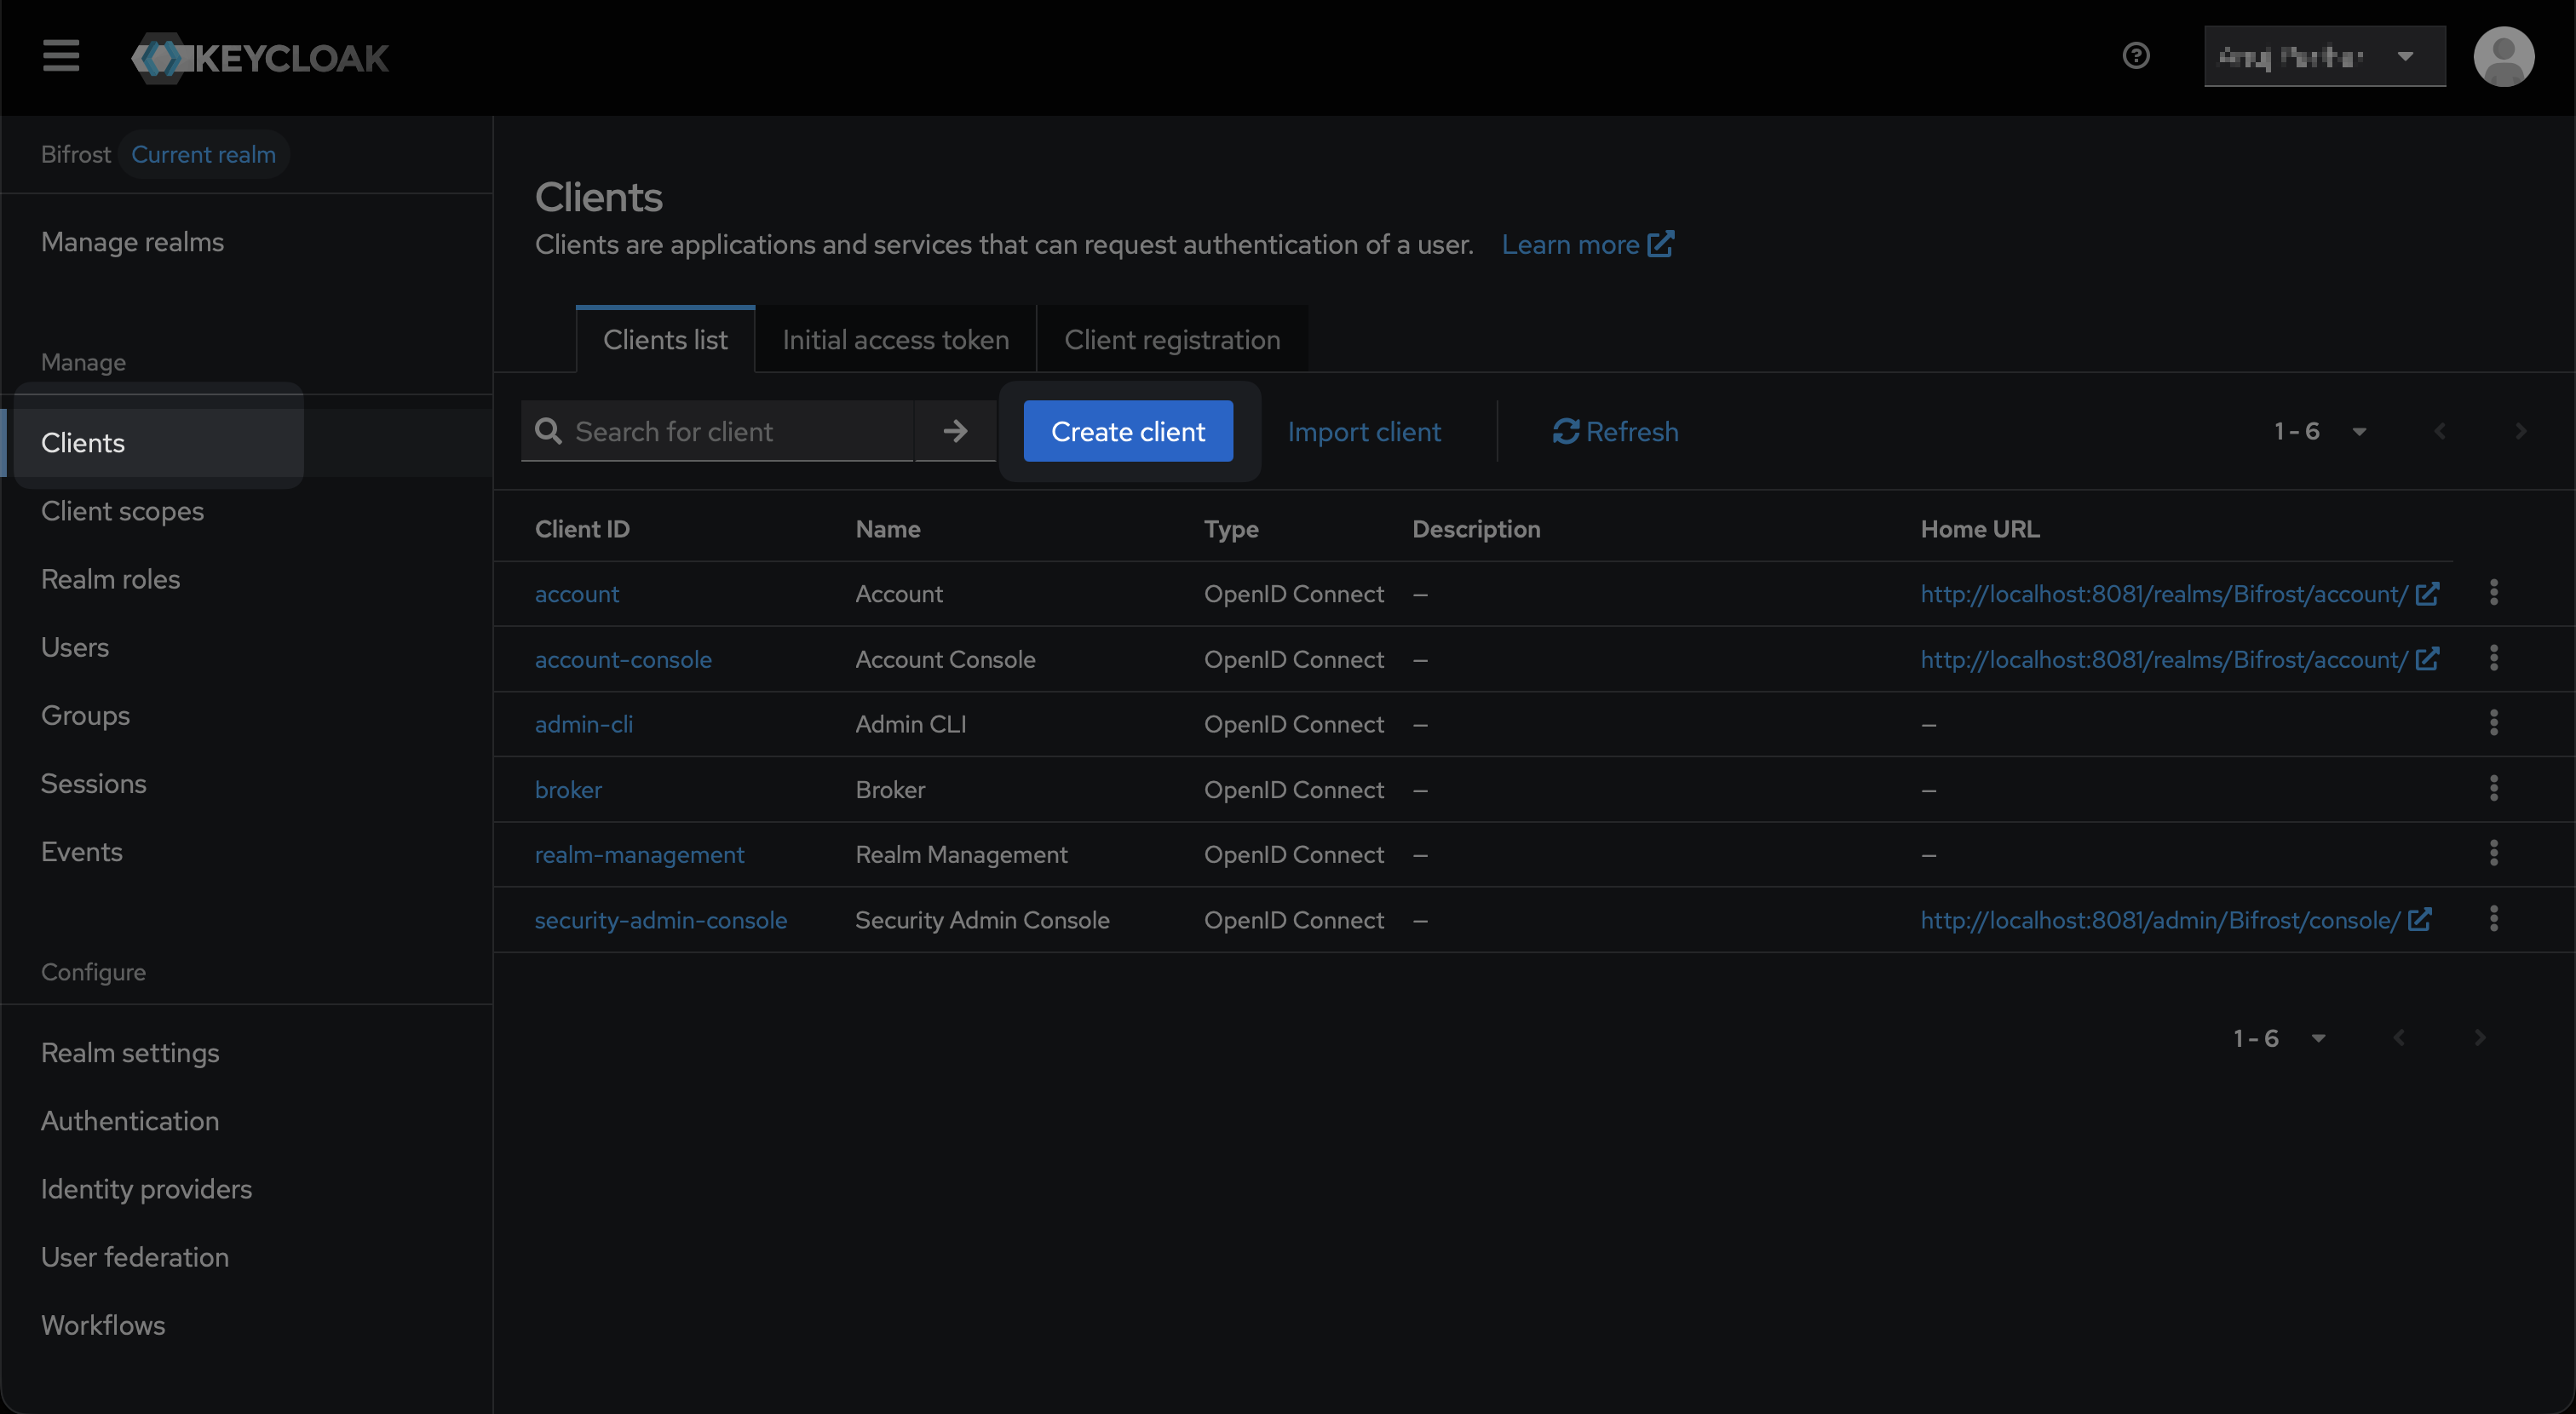The width and height of the screenshot is (2576, 1414).
Task: Open the help question mark icon
Action: (2136, 56)
